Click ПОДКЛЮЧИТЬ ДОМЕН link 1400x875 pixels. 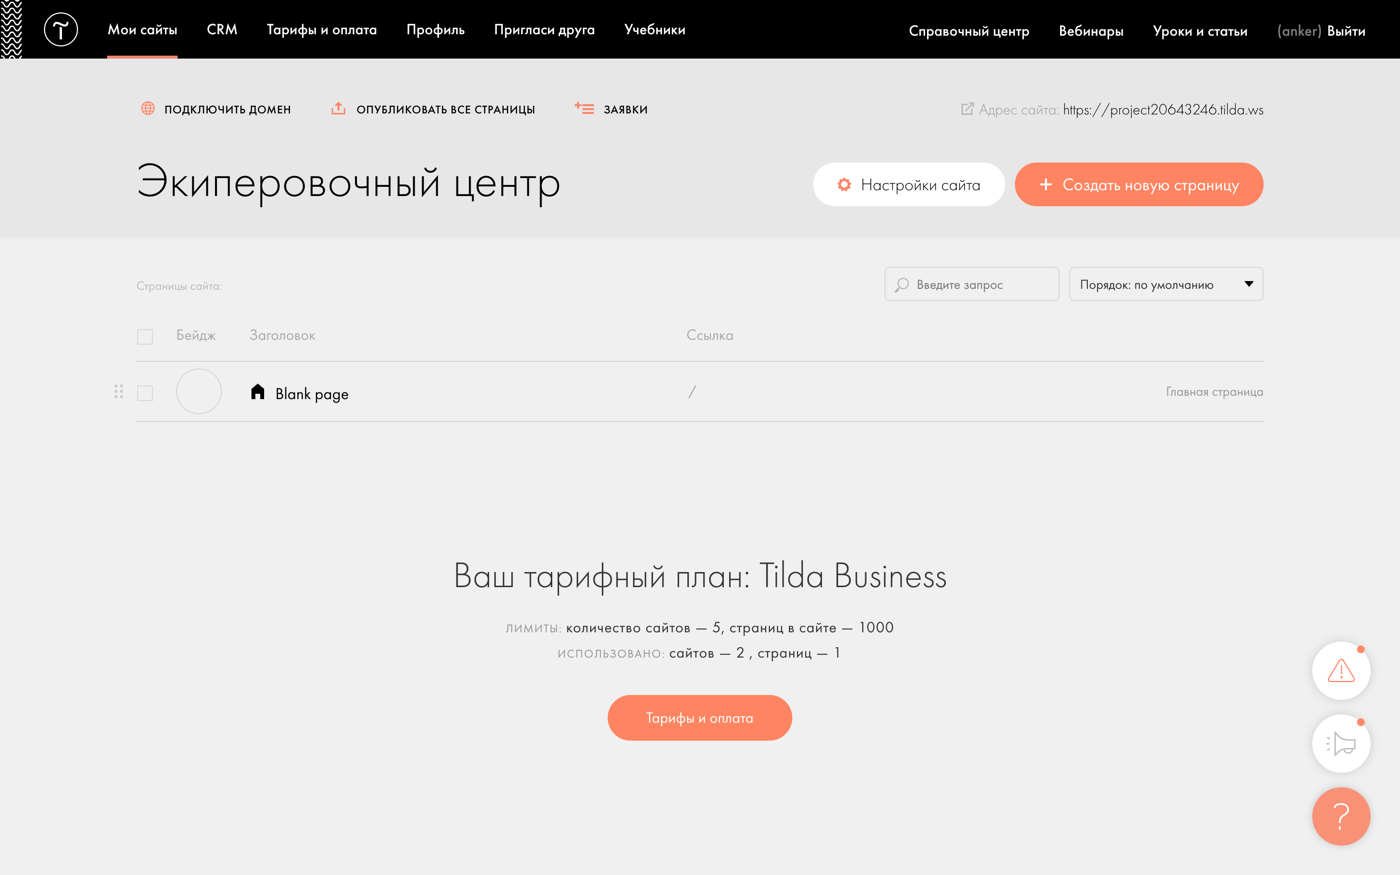[227, 109]
